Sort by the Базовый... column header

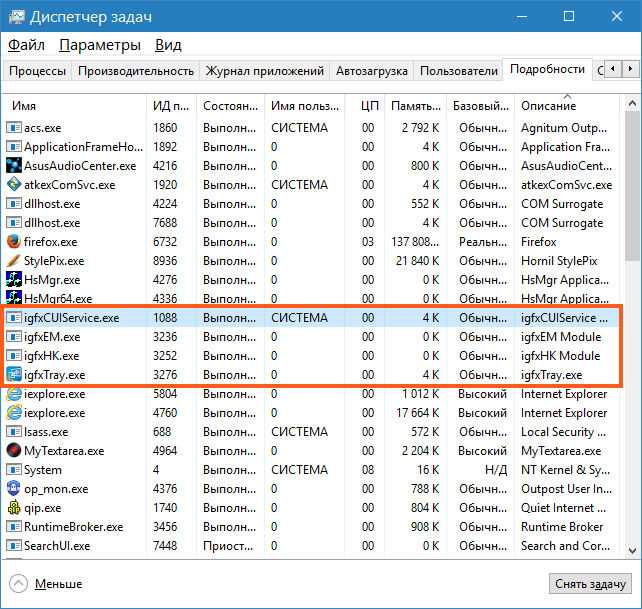click(x=481, y=106)
